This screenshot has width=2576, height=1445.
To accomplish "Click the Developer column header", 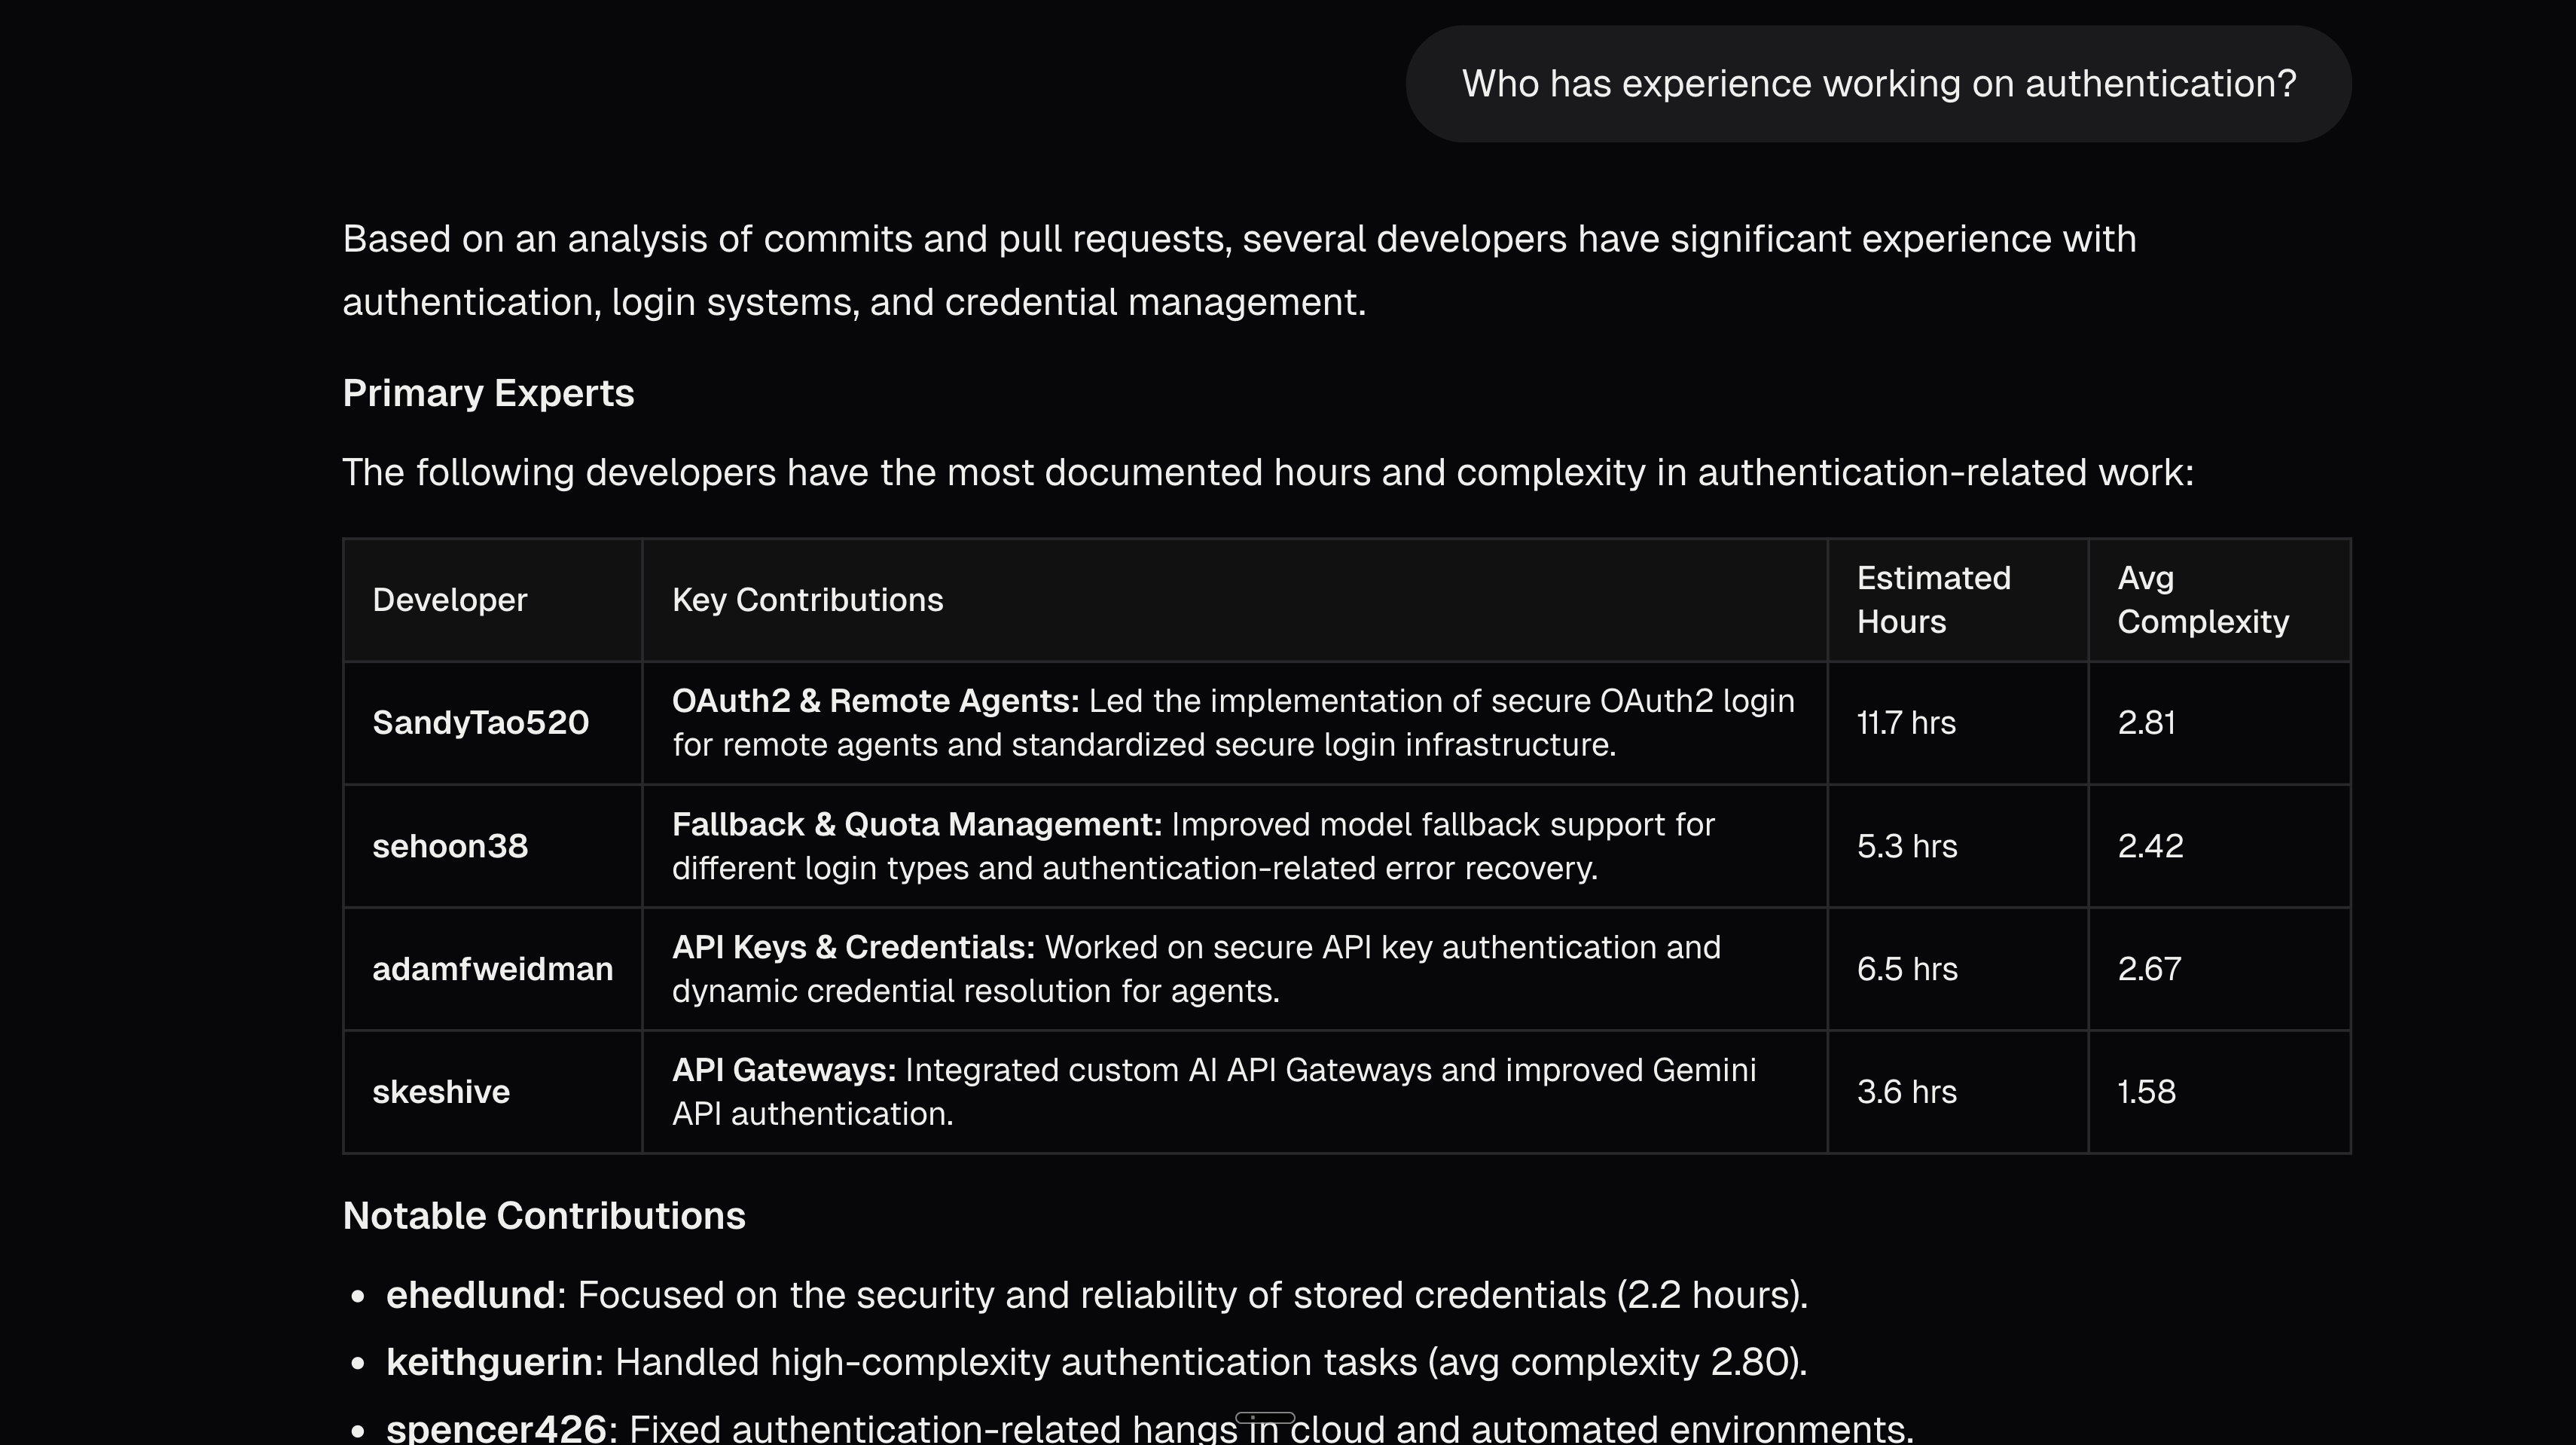I will point(449,600).
